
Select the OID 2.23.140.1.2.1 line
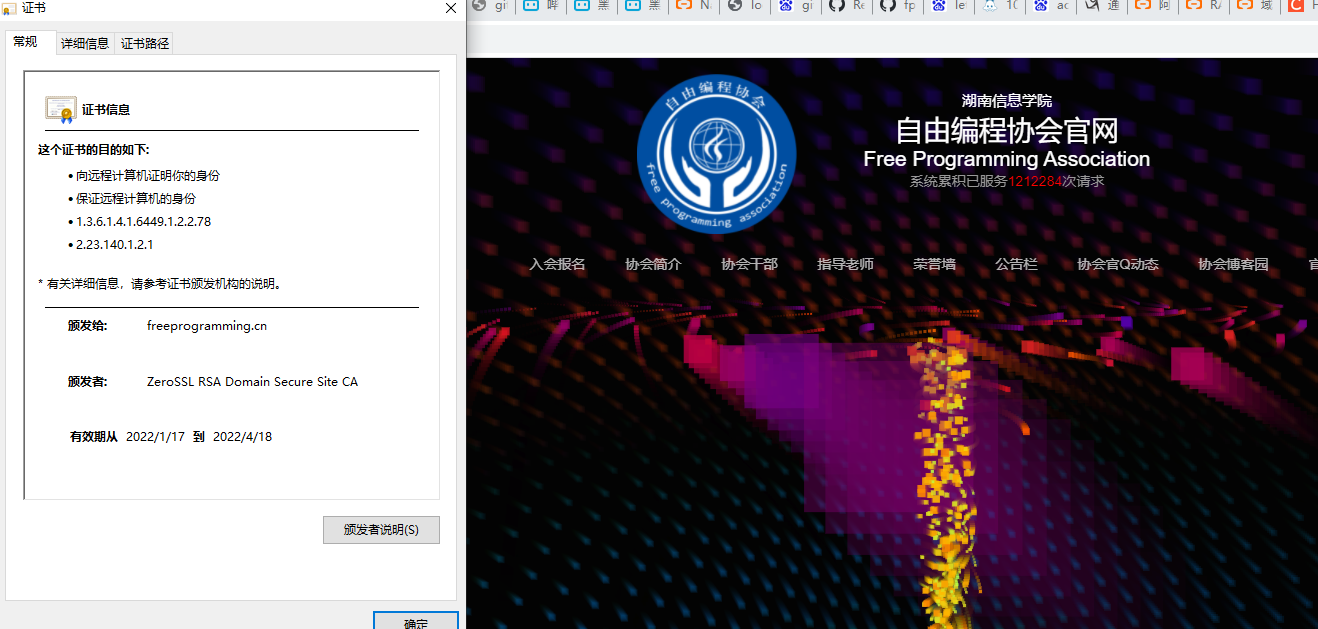114,245
